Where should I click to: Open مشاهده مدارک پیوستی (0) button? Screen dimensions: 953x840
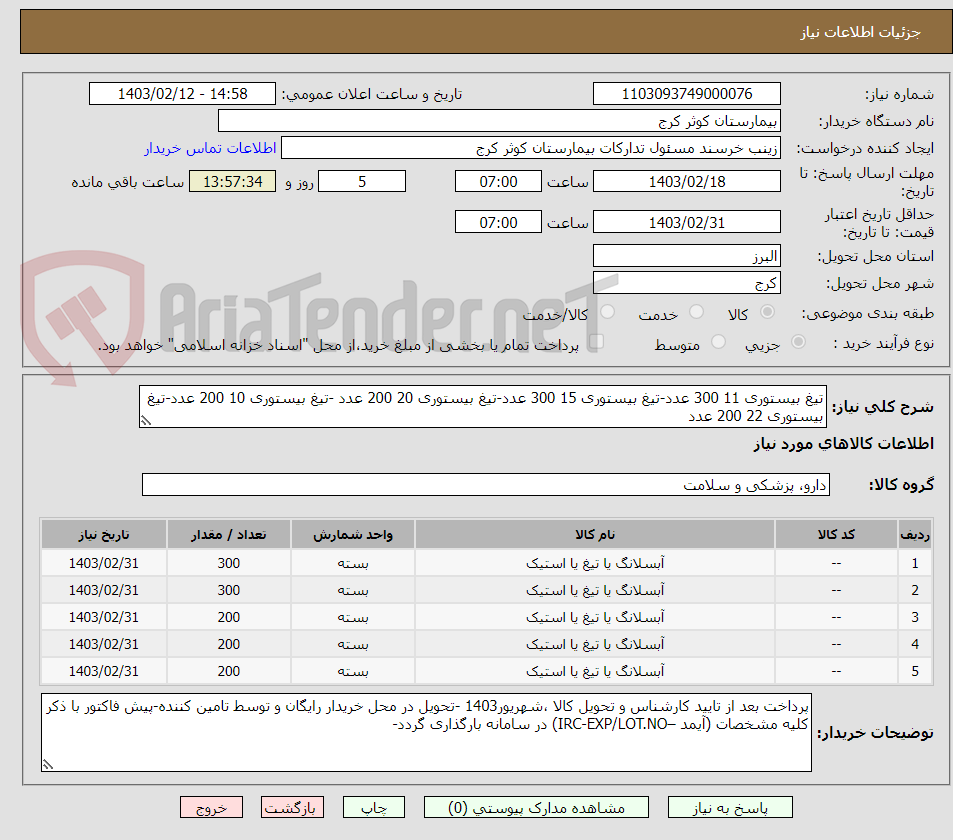click(536, 807)
